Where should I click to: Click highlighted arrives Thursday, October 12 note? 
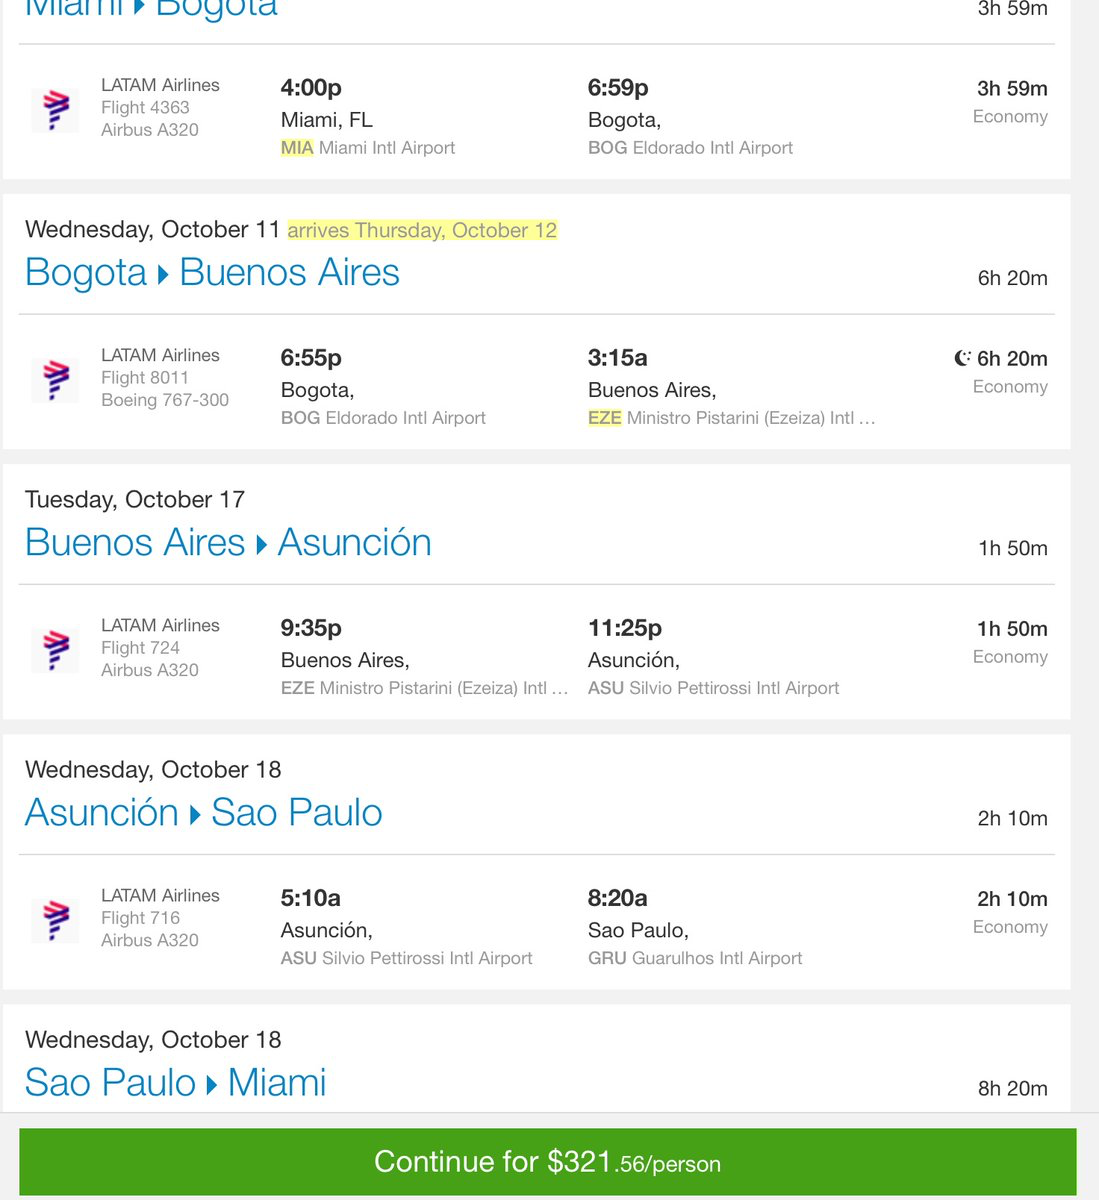422,230
